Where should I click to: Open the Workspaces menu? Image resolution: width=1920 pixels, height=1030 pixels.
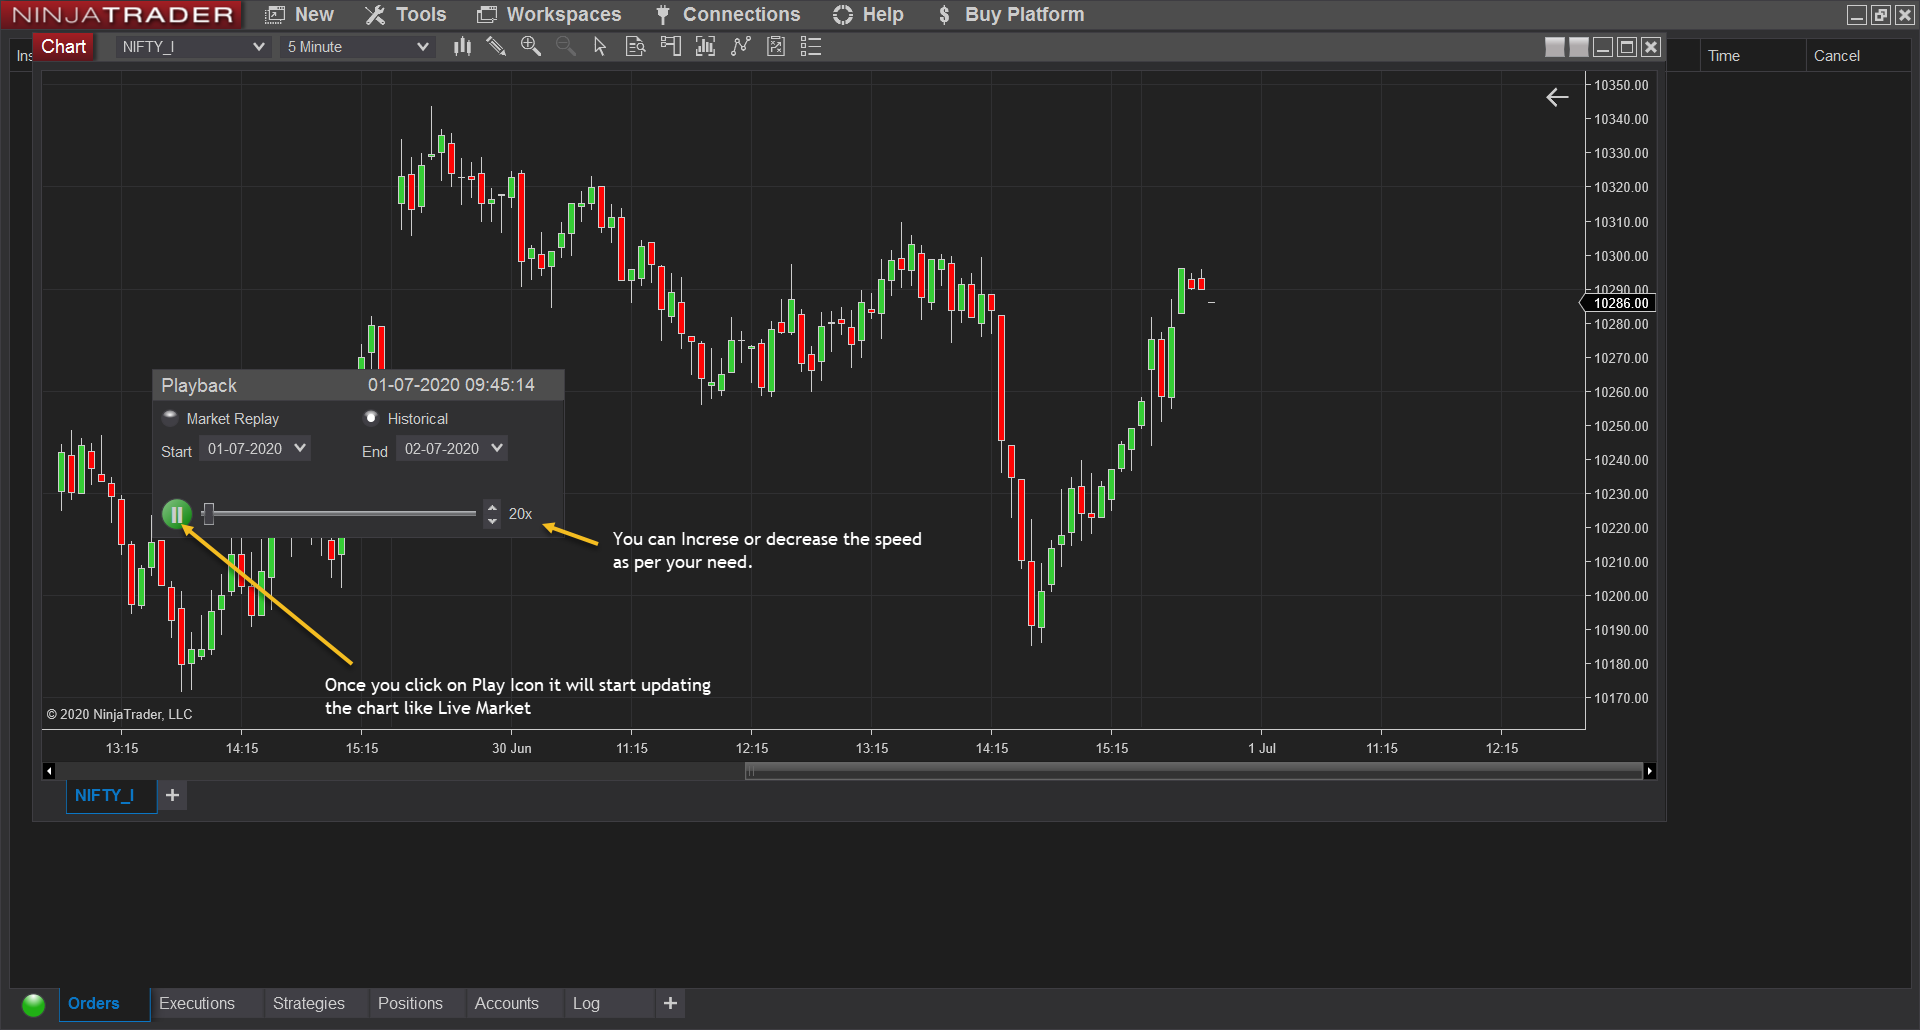[x=549, y=14]
